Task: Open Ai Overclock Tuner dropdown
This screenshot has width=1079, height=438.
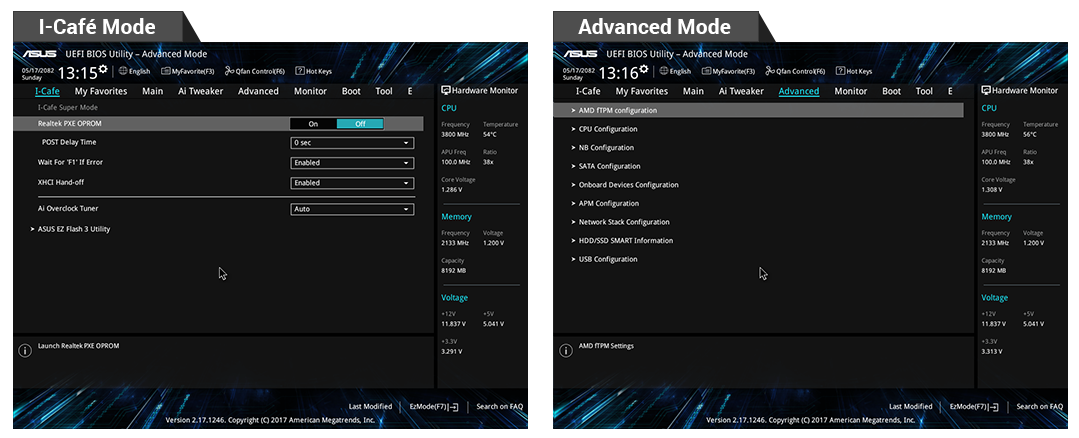Action: (352, 209)
